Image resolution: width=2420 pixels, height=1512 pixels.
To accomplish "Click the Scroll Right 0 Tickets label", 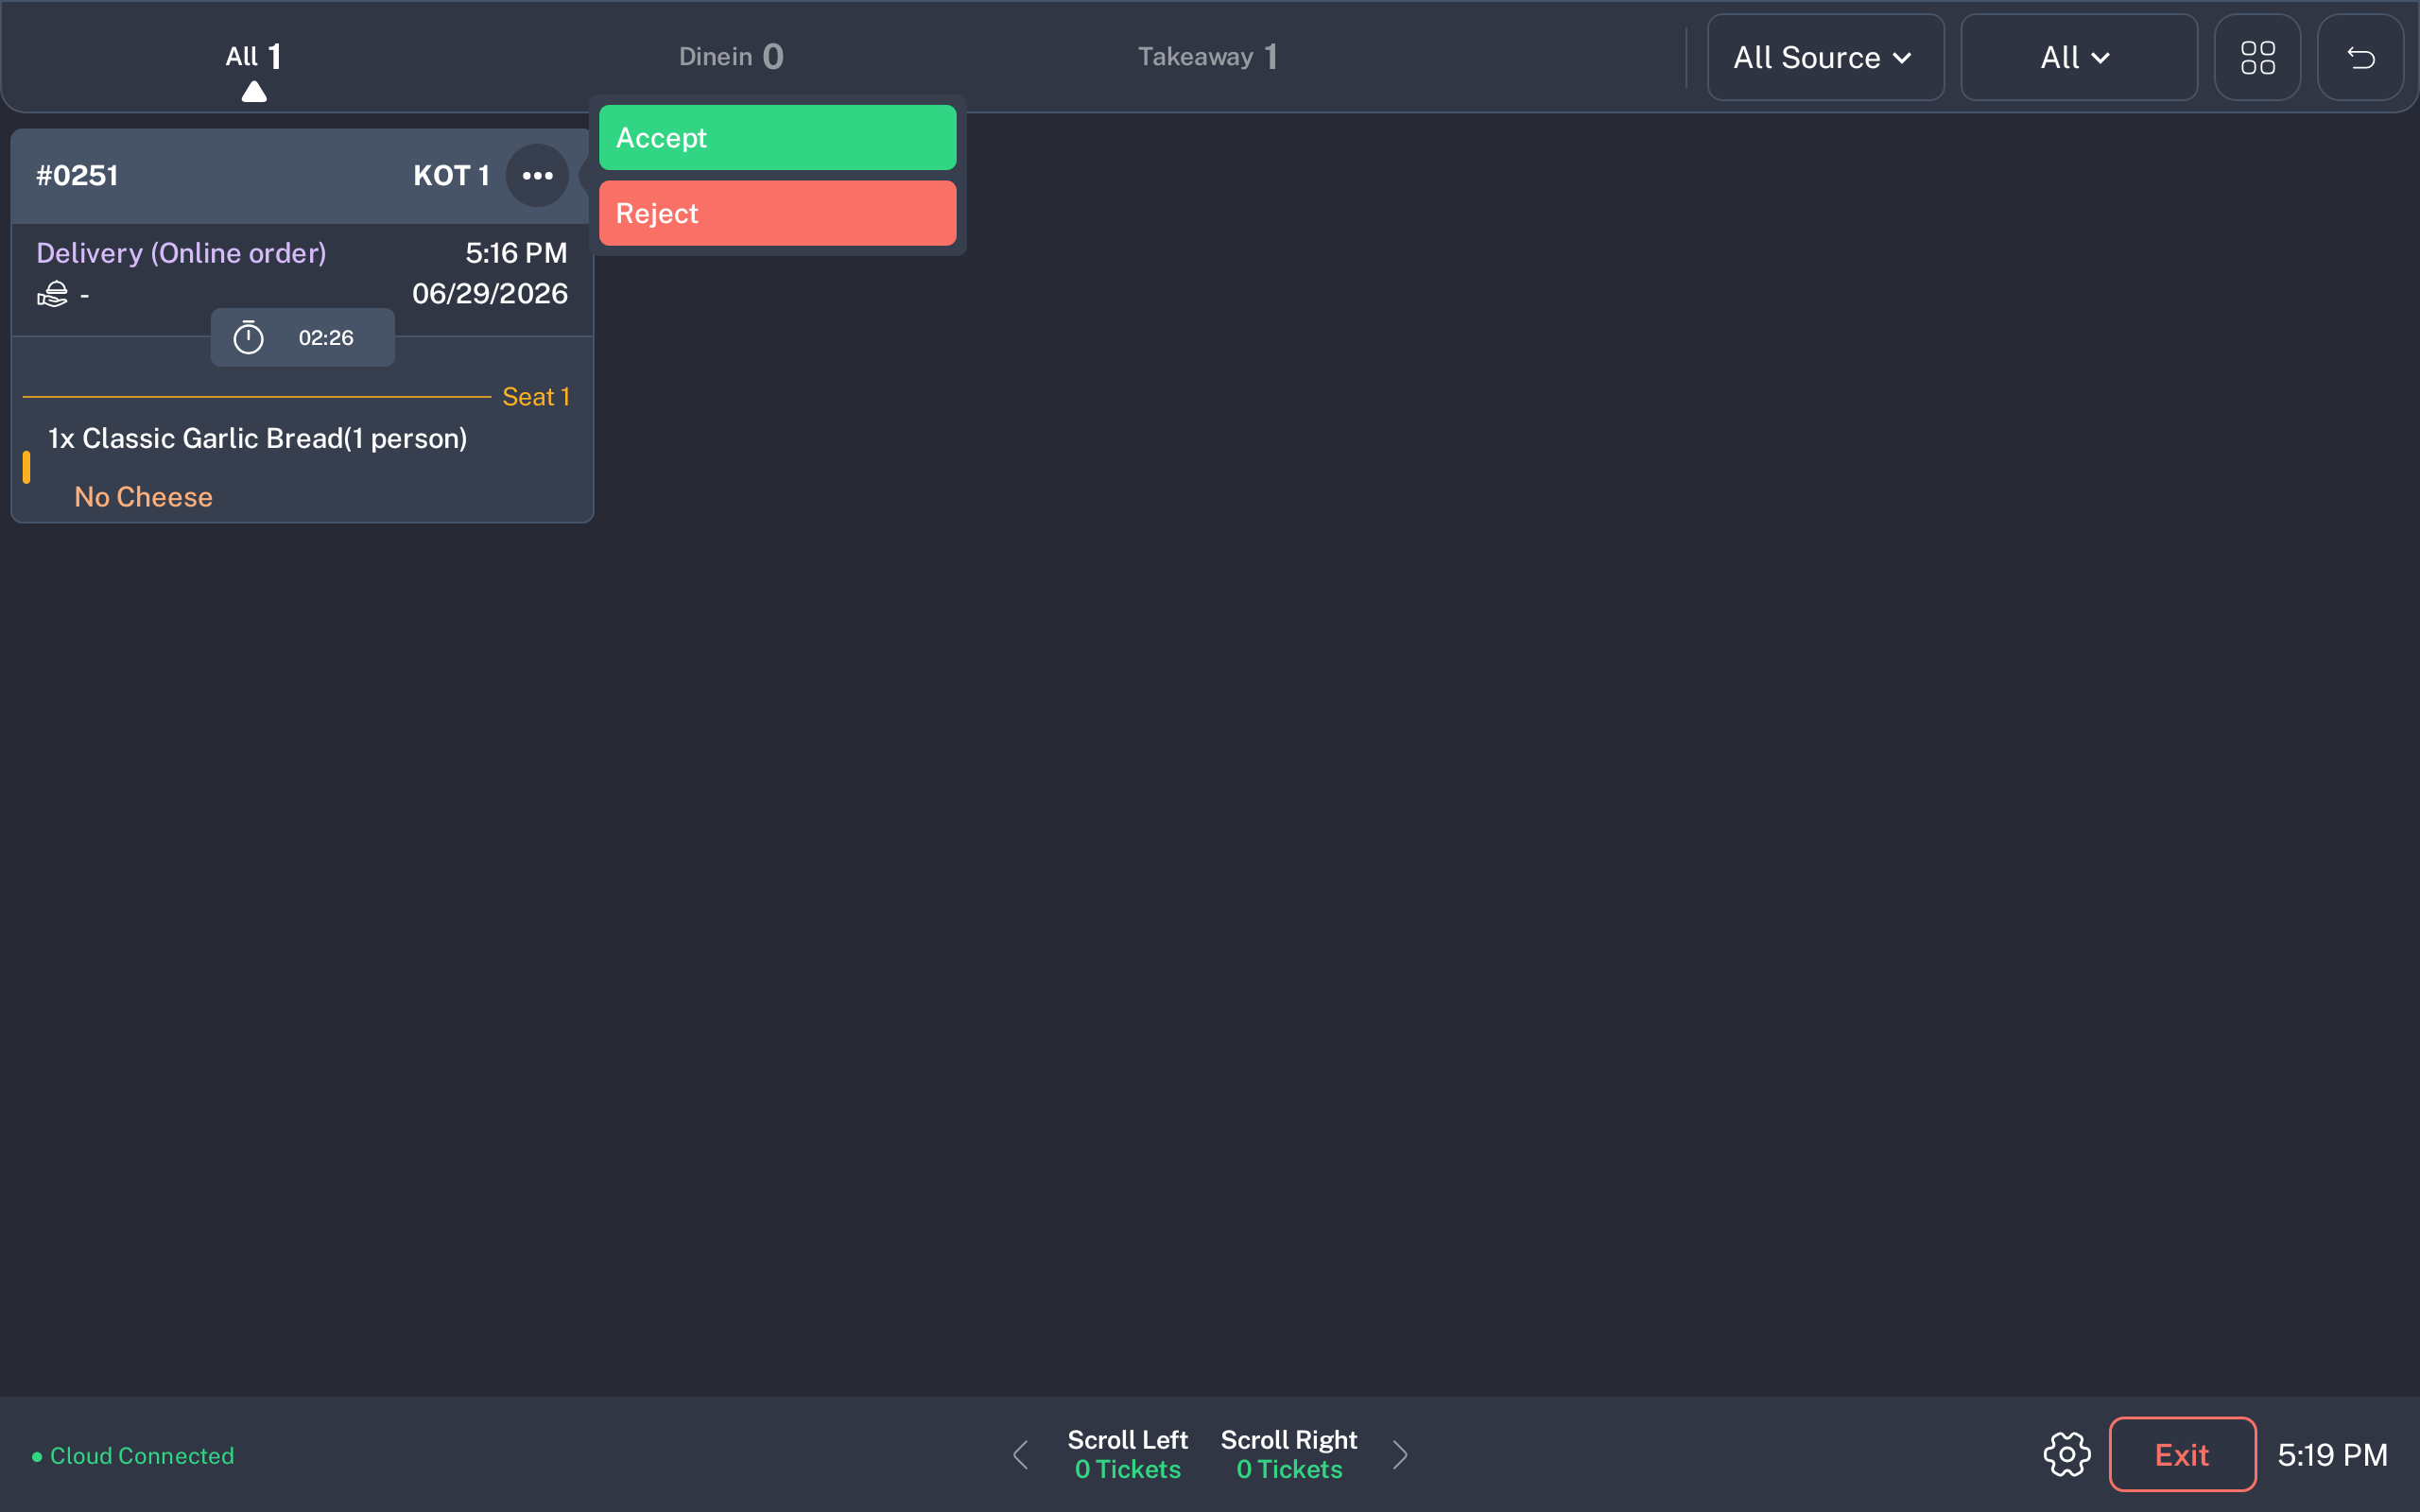I will point(1288,1454).
